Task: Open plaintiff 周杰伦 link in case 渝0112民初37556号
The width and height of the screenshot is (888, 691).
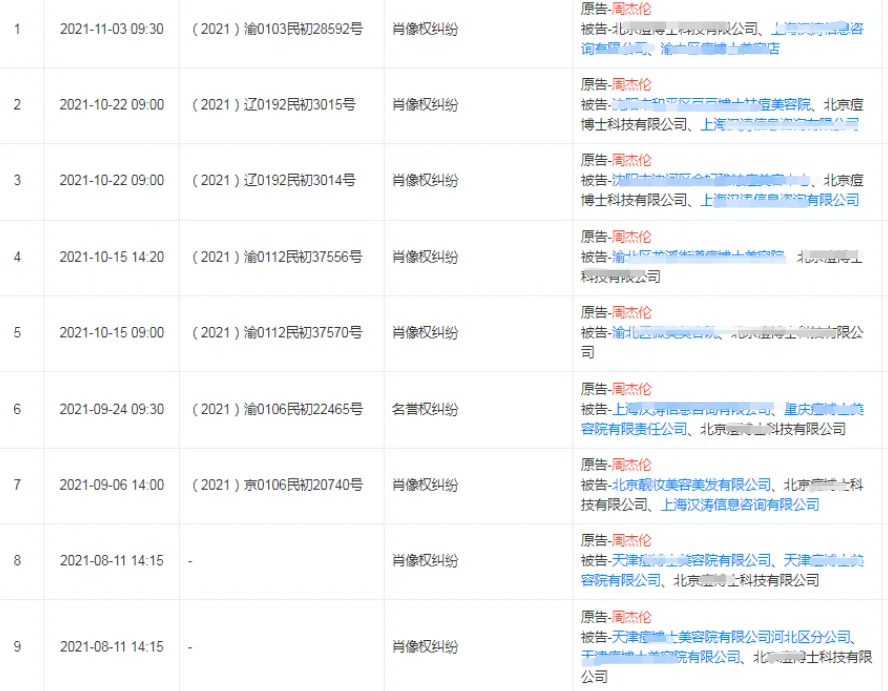Action: coord(631,237)
